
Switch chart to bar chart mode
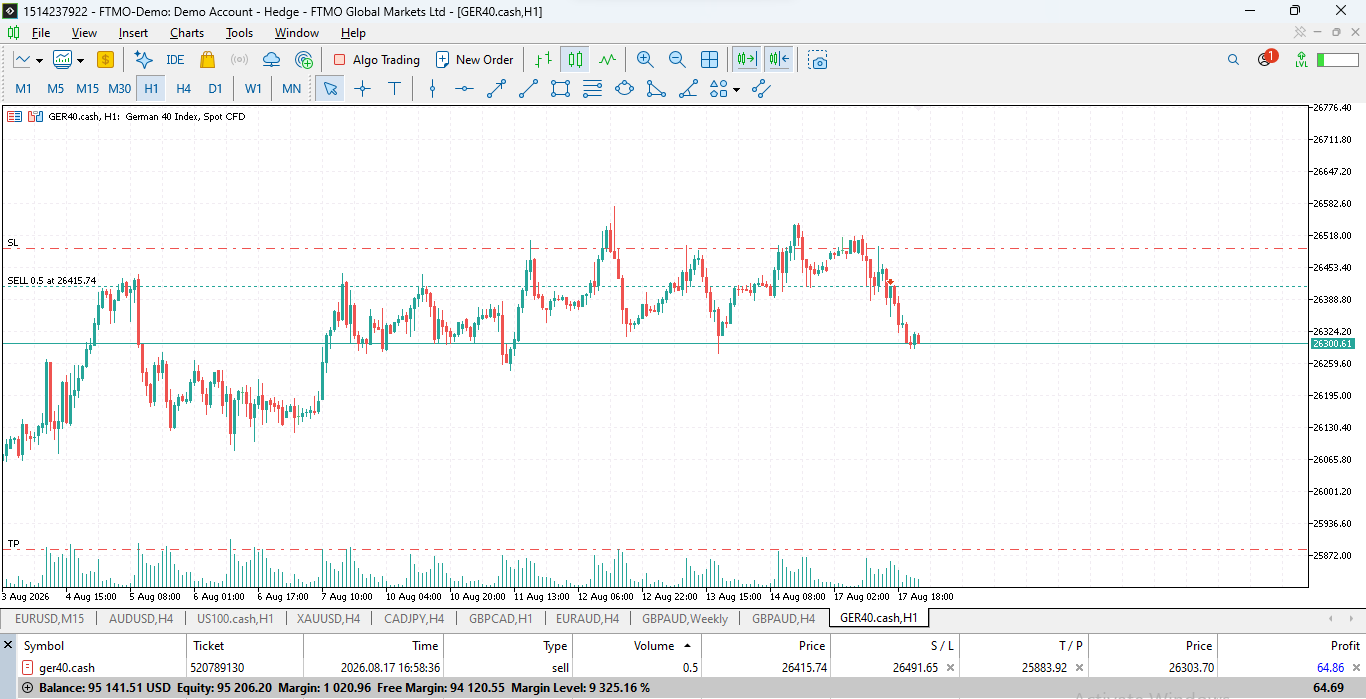coord(543,60)
